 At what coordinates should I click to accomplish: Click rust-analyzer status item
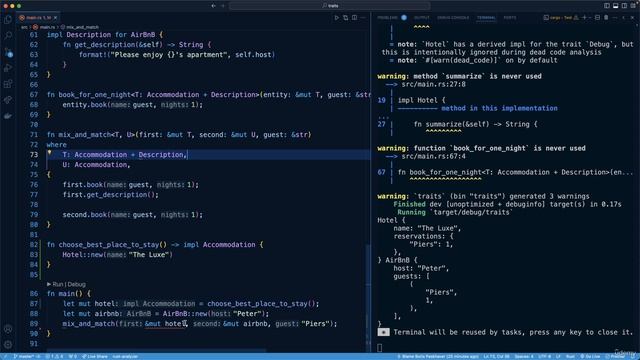[x=125, y=356]
